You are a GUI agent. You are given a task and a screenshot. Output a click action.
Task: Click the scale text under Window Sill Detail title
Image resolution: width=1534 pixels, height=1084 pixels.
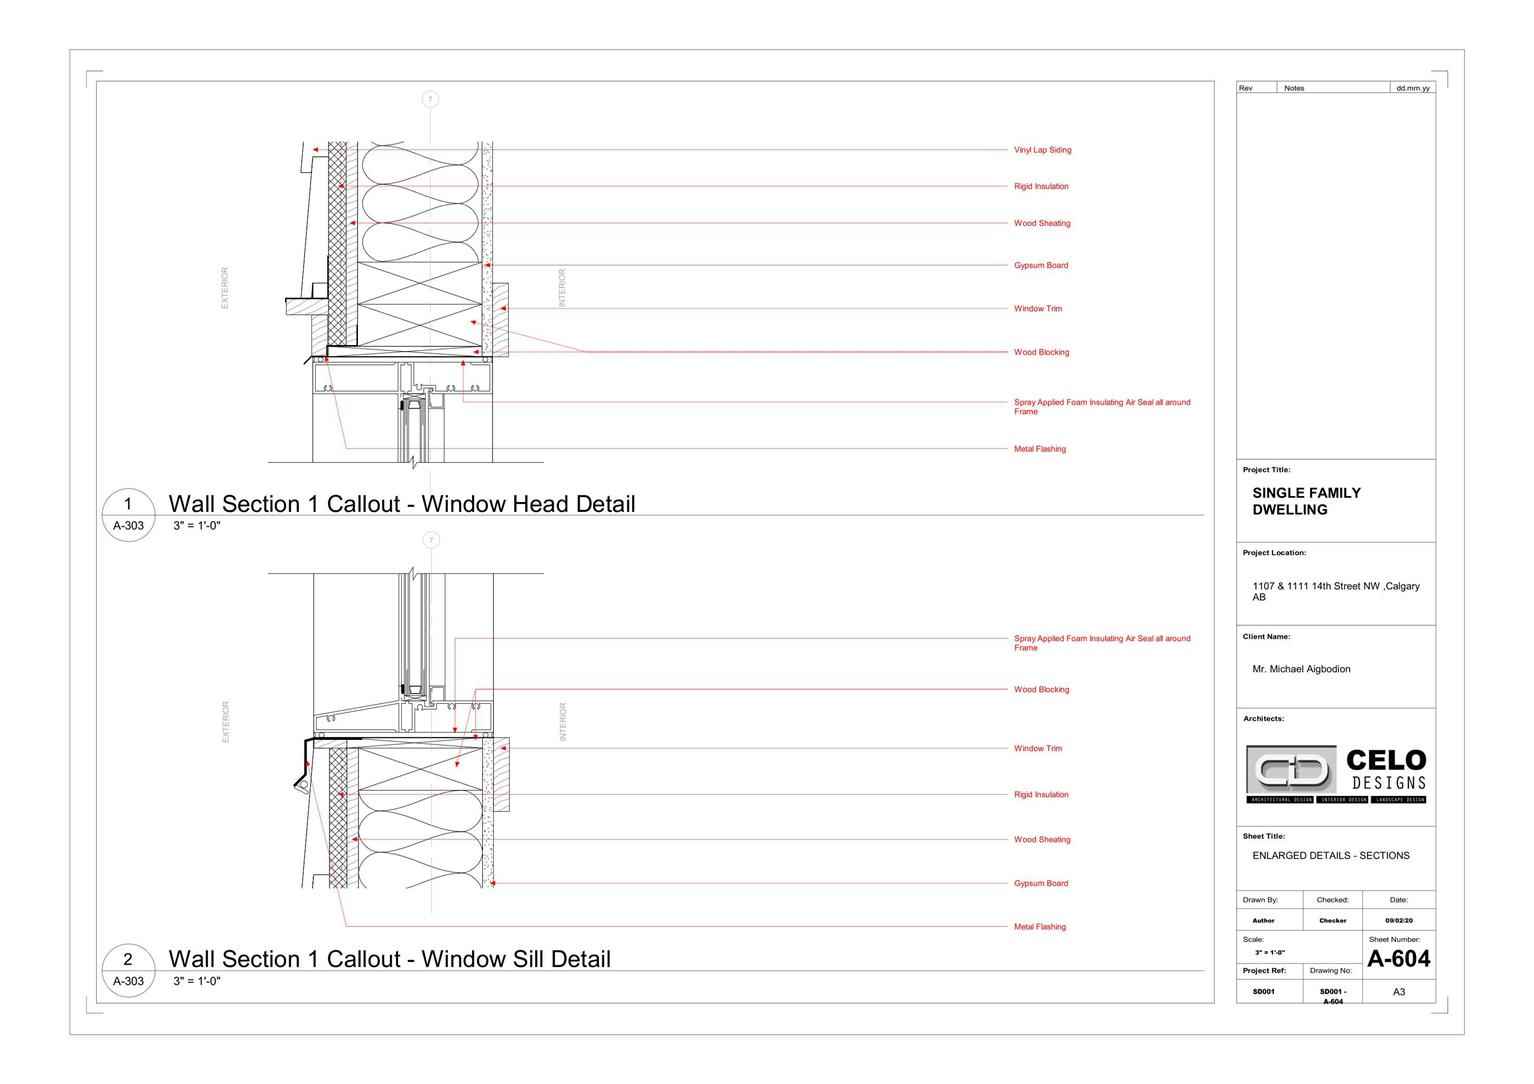click(x=197, y=981)
